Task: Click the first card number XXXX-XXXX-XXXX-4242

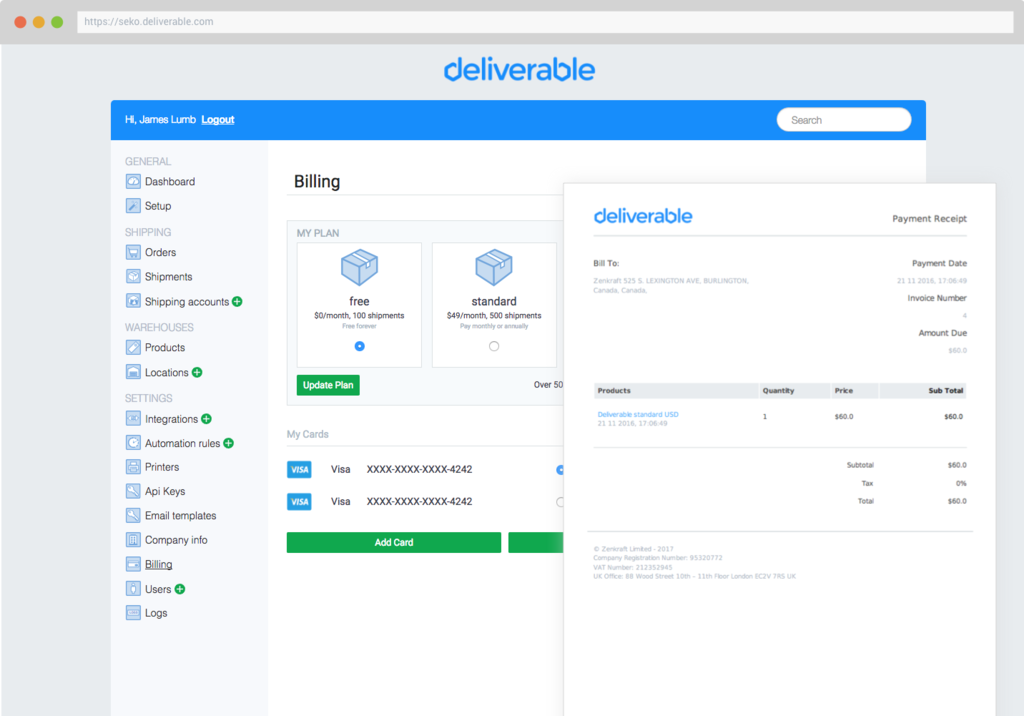Action: point(419,470)
